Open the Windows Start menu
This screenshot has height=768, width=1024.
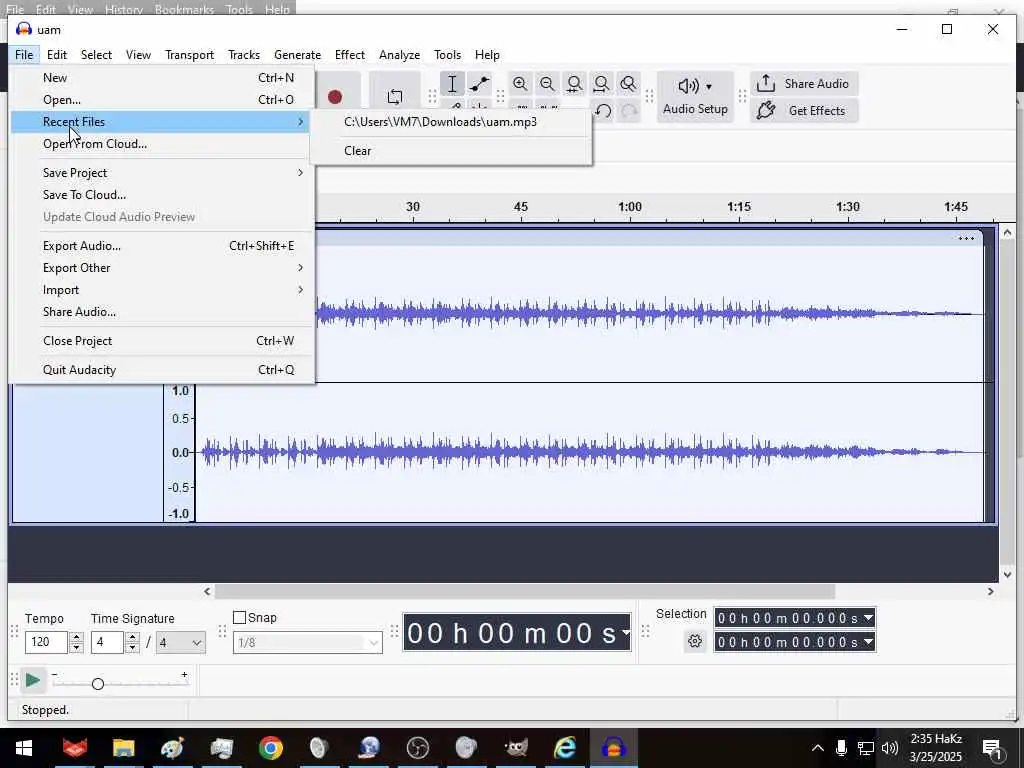24,748
